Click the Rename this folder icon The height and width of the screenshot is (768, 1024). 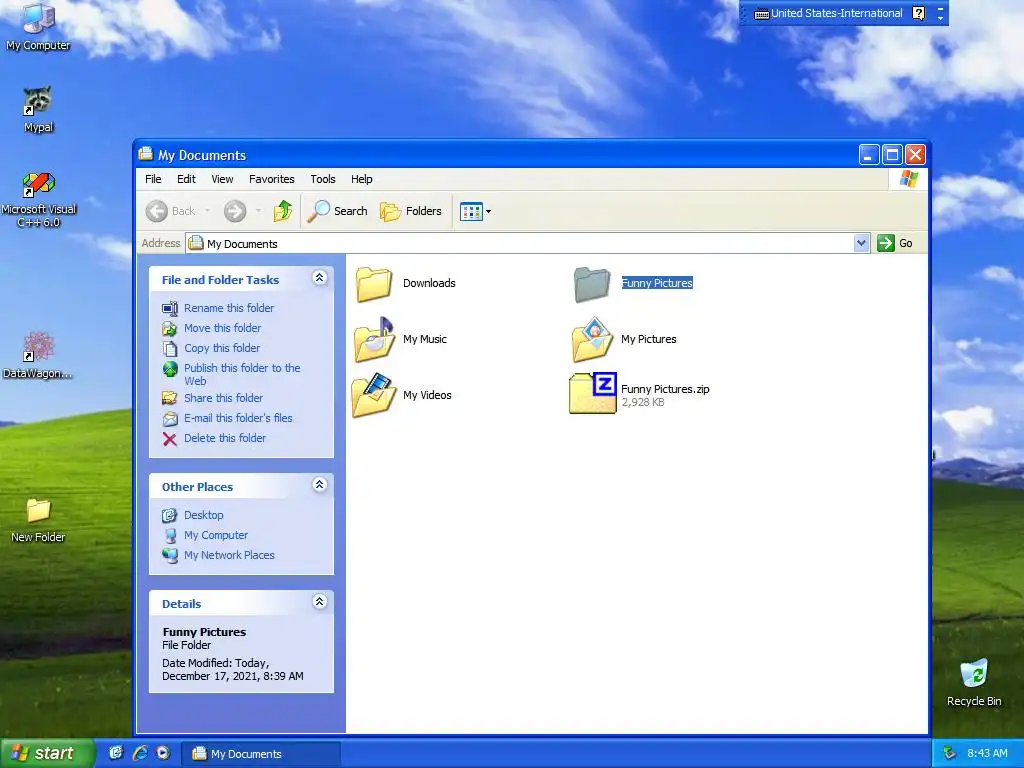click(170, 308)
